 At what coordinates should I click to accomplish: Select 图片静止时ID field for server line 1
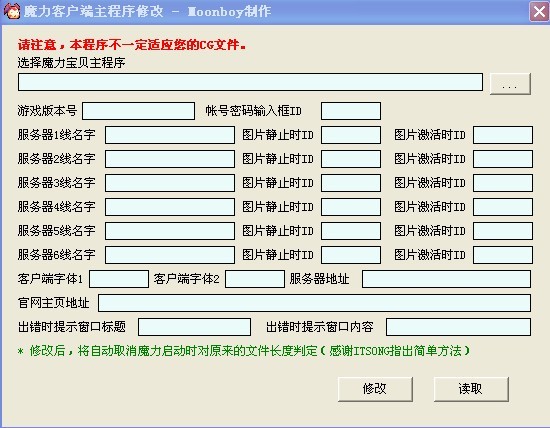click(x=351, y=135)
